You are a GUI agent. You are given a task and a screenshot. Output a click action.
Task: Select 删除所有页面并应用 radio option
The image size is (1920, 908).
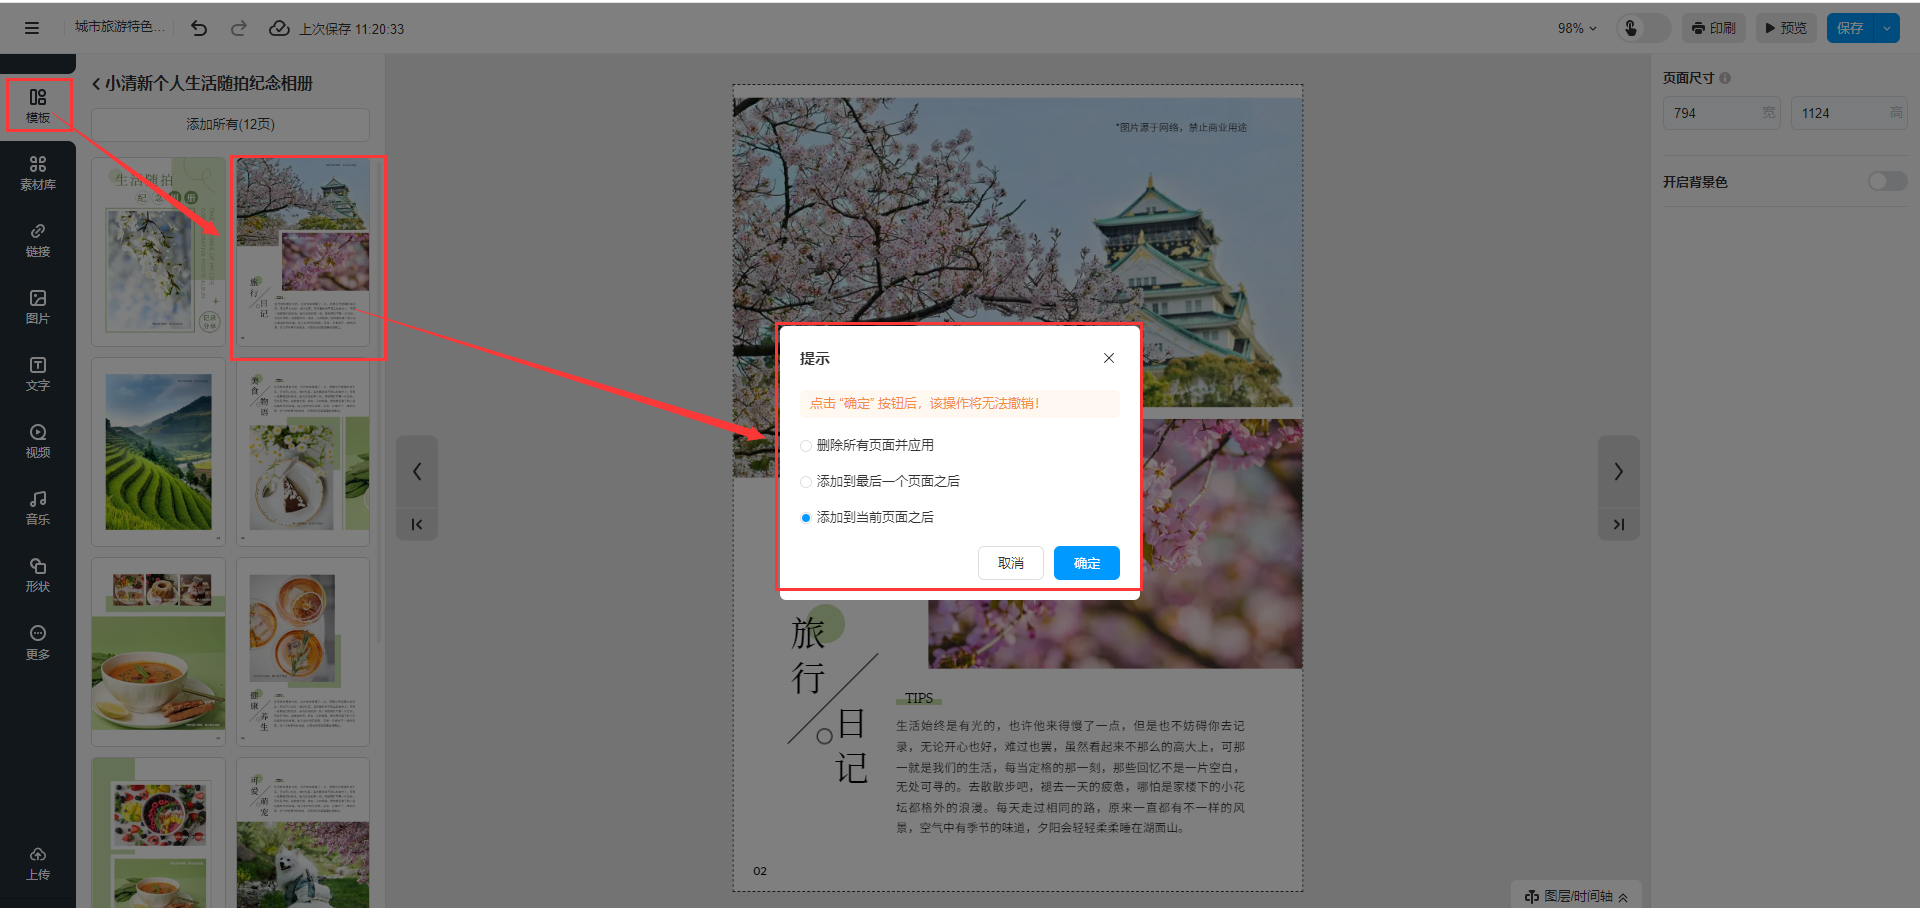click(x=806, y=446)
